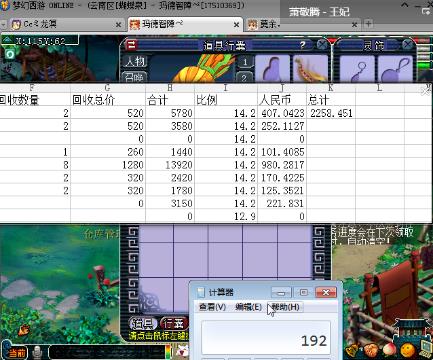Close the 玛德智障~ tab
Image resolution: width=433 pixels, height=360 pixels.
click(x=236, y=25)
